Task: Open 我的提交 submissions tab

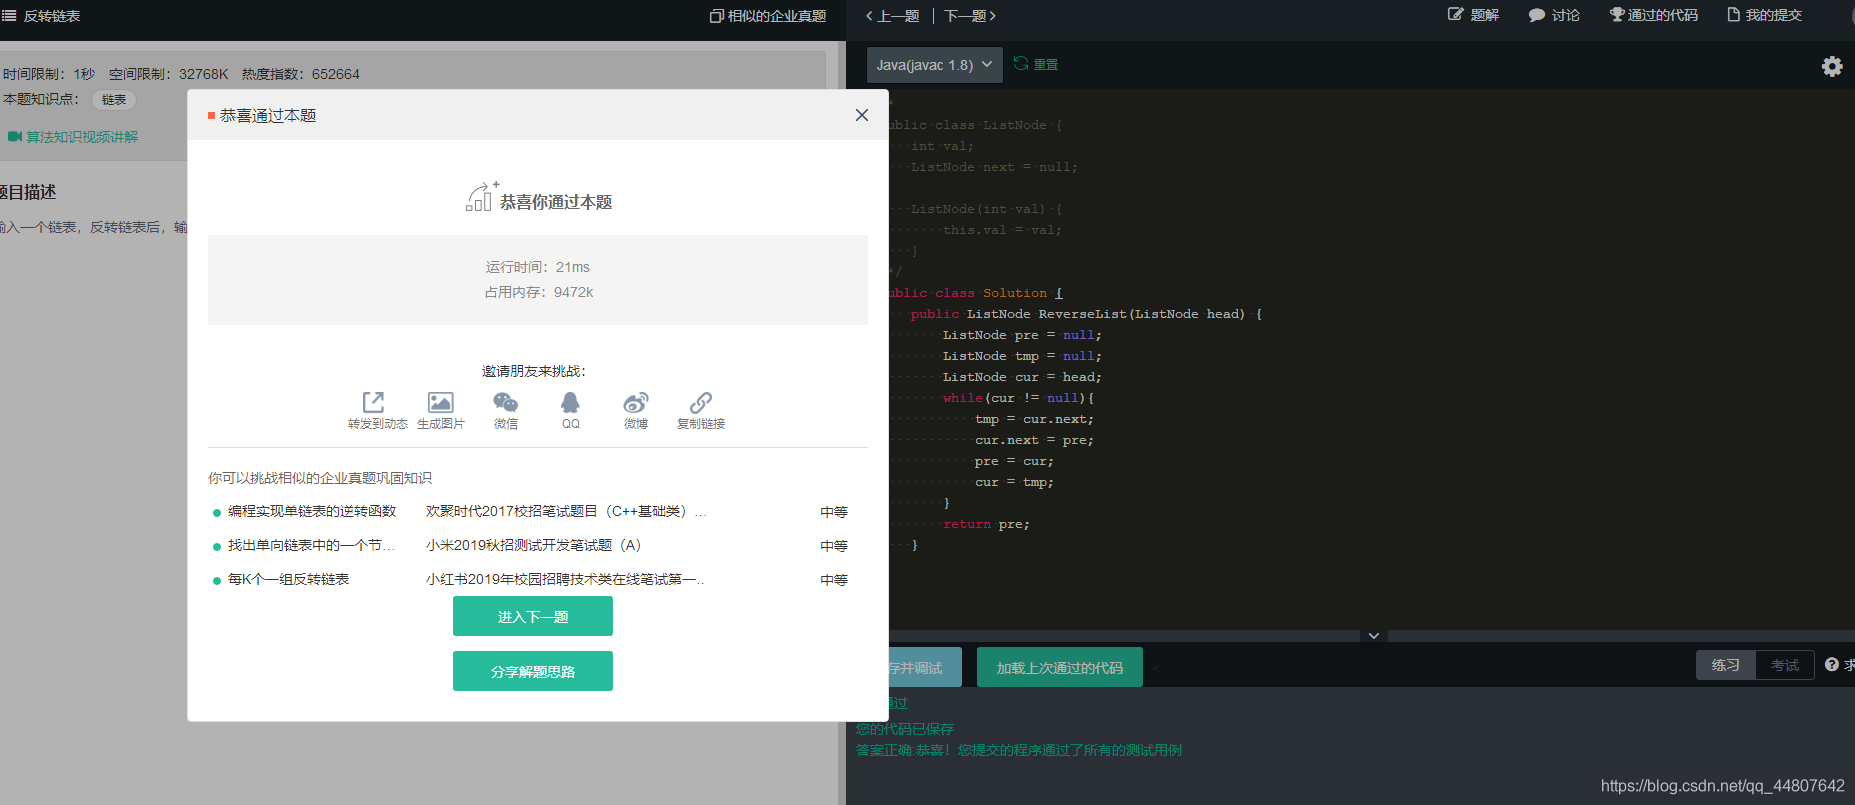Action: [1764, 15]
